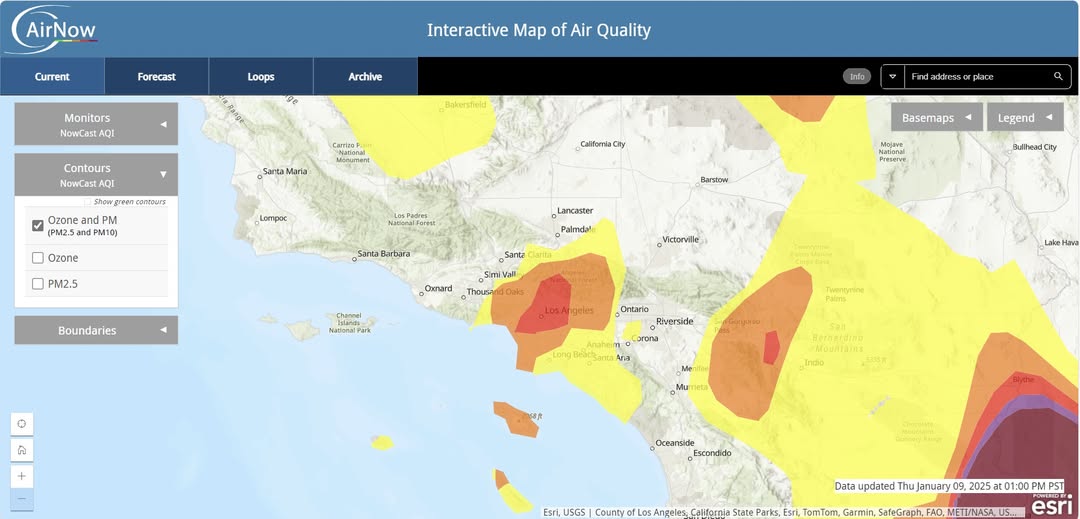Expand the Boundaries panel

96,330
